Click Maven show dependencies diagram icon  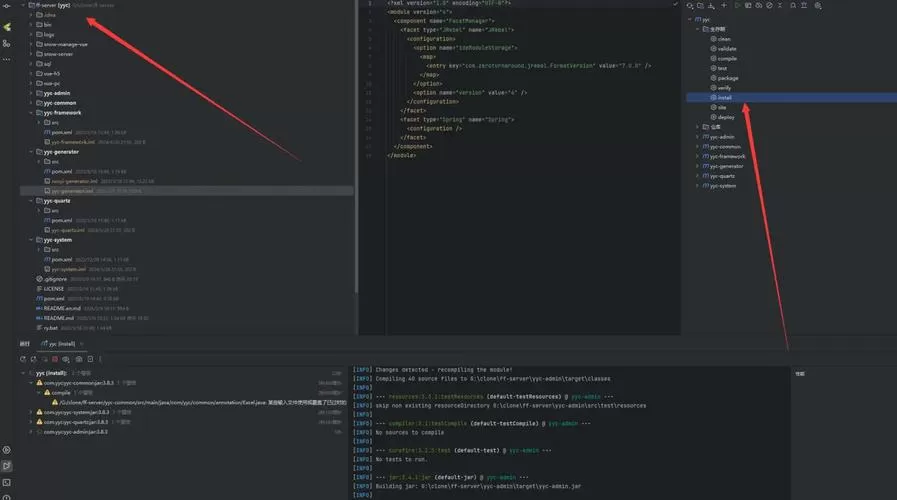pyautogui.click(x=804, y=5)
